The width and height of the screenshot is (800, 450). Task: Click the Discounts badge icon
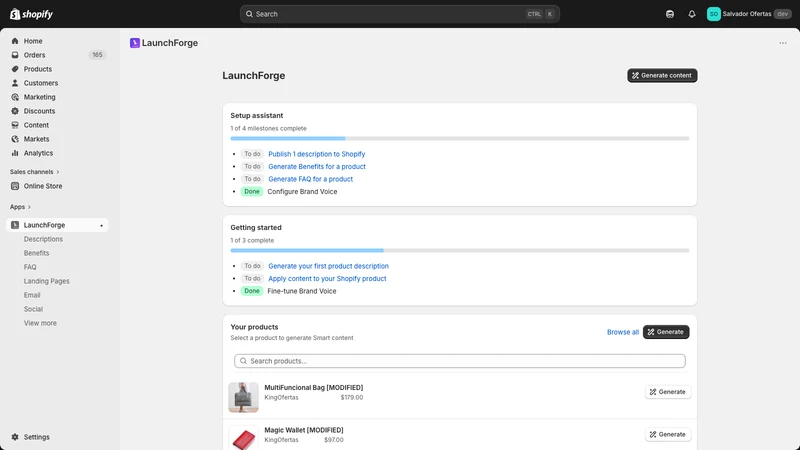click(x=15, y=111)
